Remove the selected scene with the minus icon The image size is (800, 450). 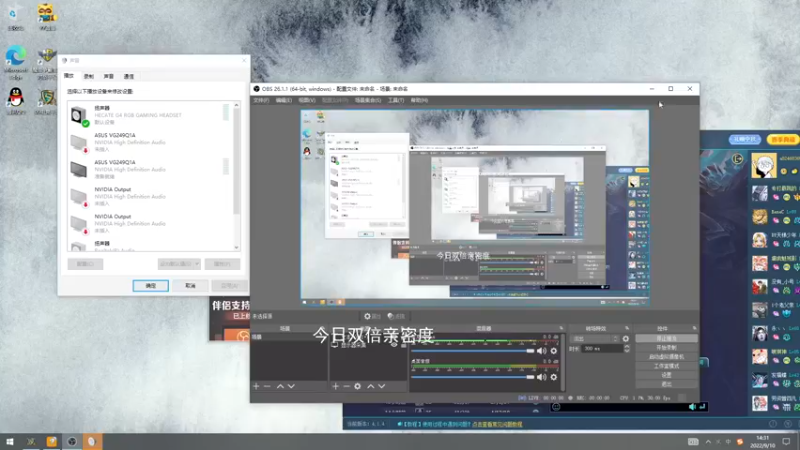[267, 386]
